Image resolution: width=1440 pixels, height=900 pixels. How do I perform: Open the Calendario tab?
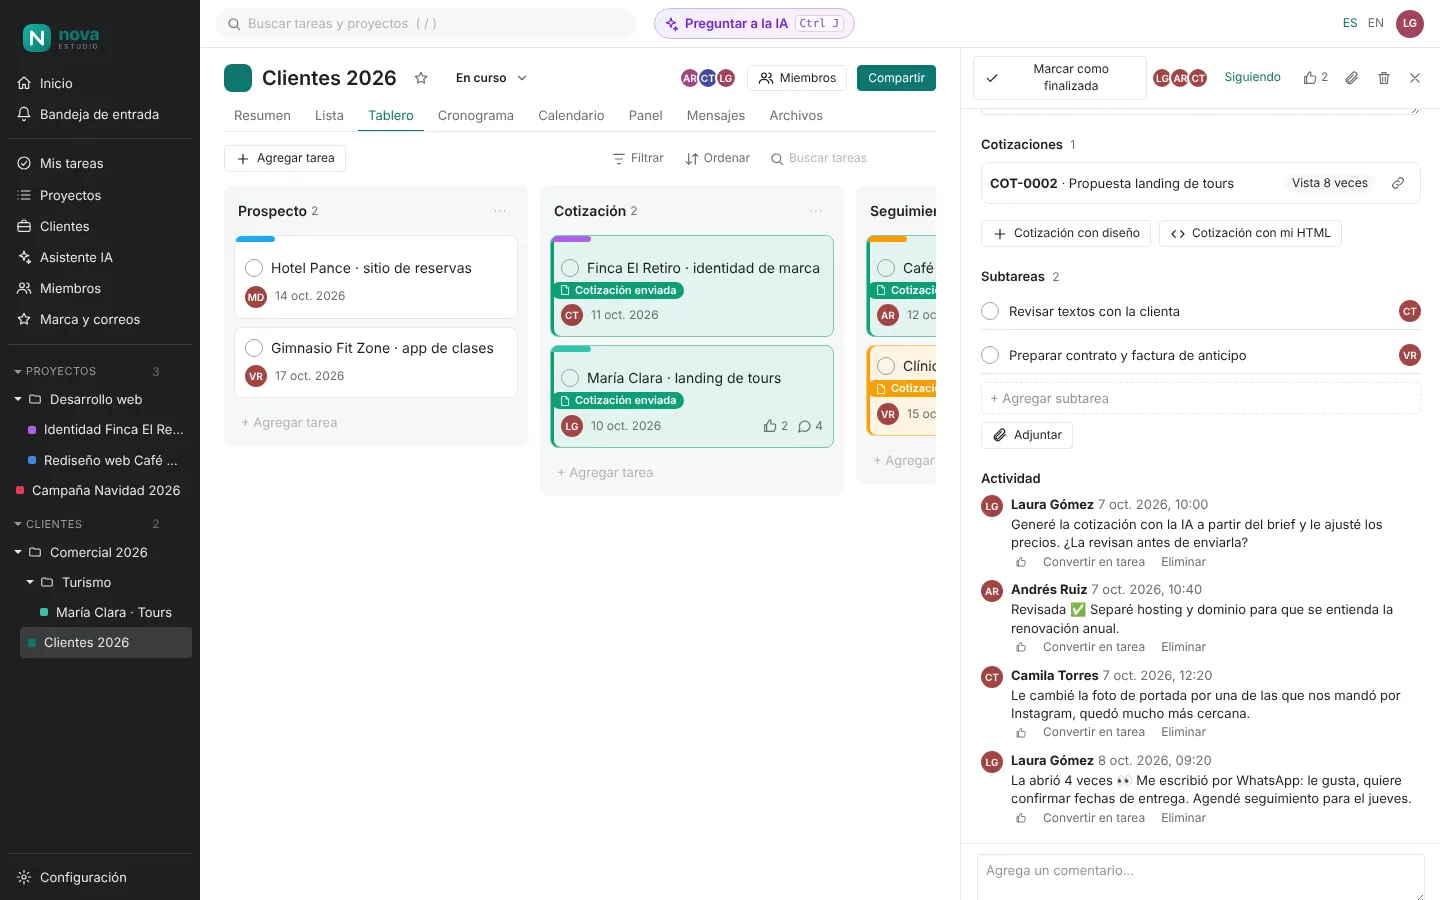pos(571,116)
